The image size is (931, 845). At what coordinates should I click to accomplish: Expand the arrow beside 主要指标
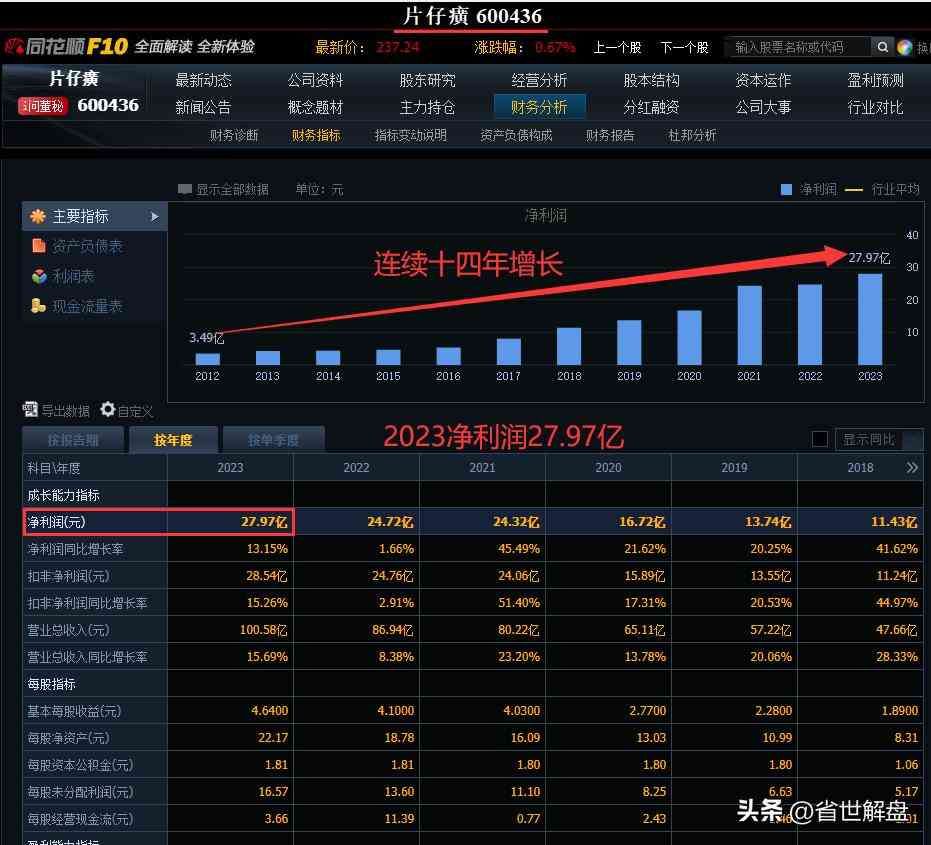155,216
